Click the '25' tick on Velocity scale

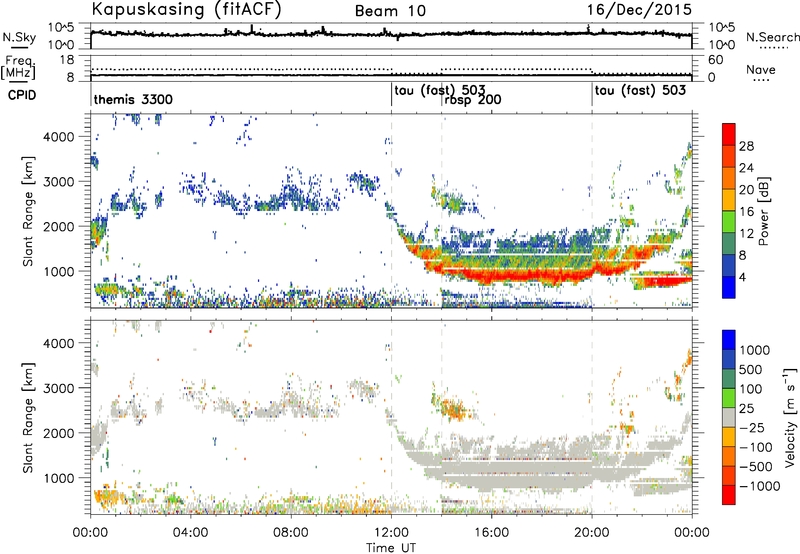746,408
